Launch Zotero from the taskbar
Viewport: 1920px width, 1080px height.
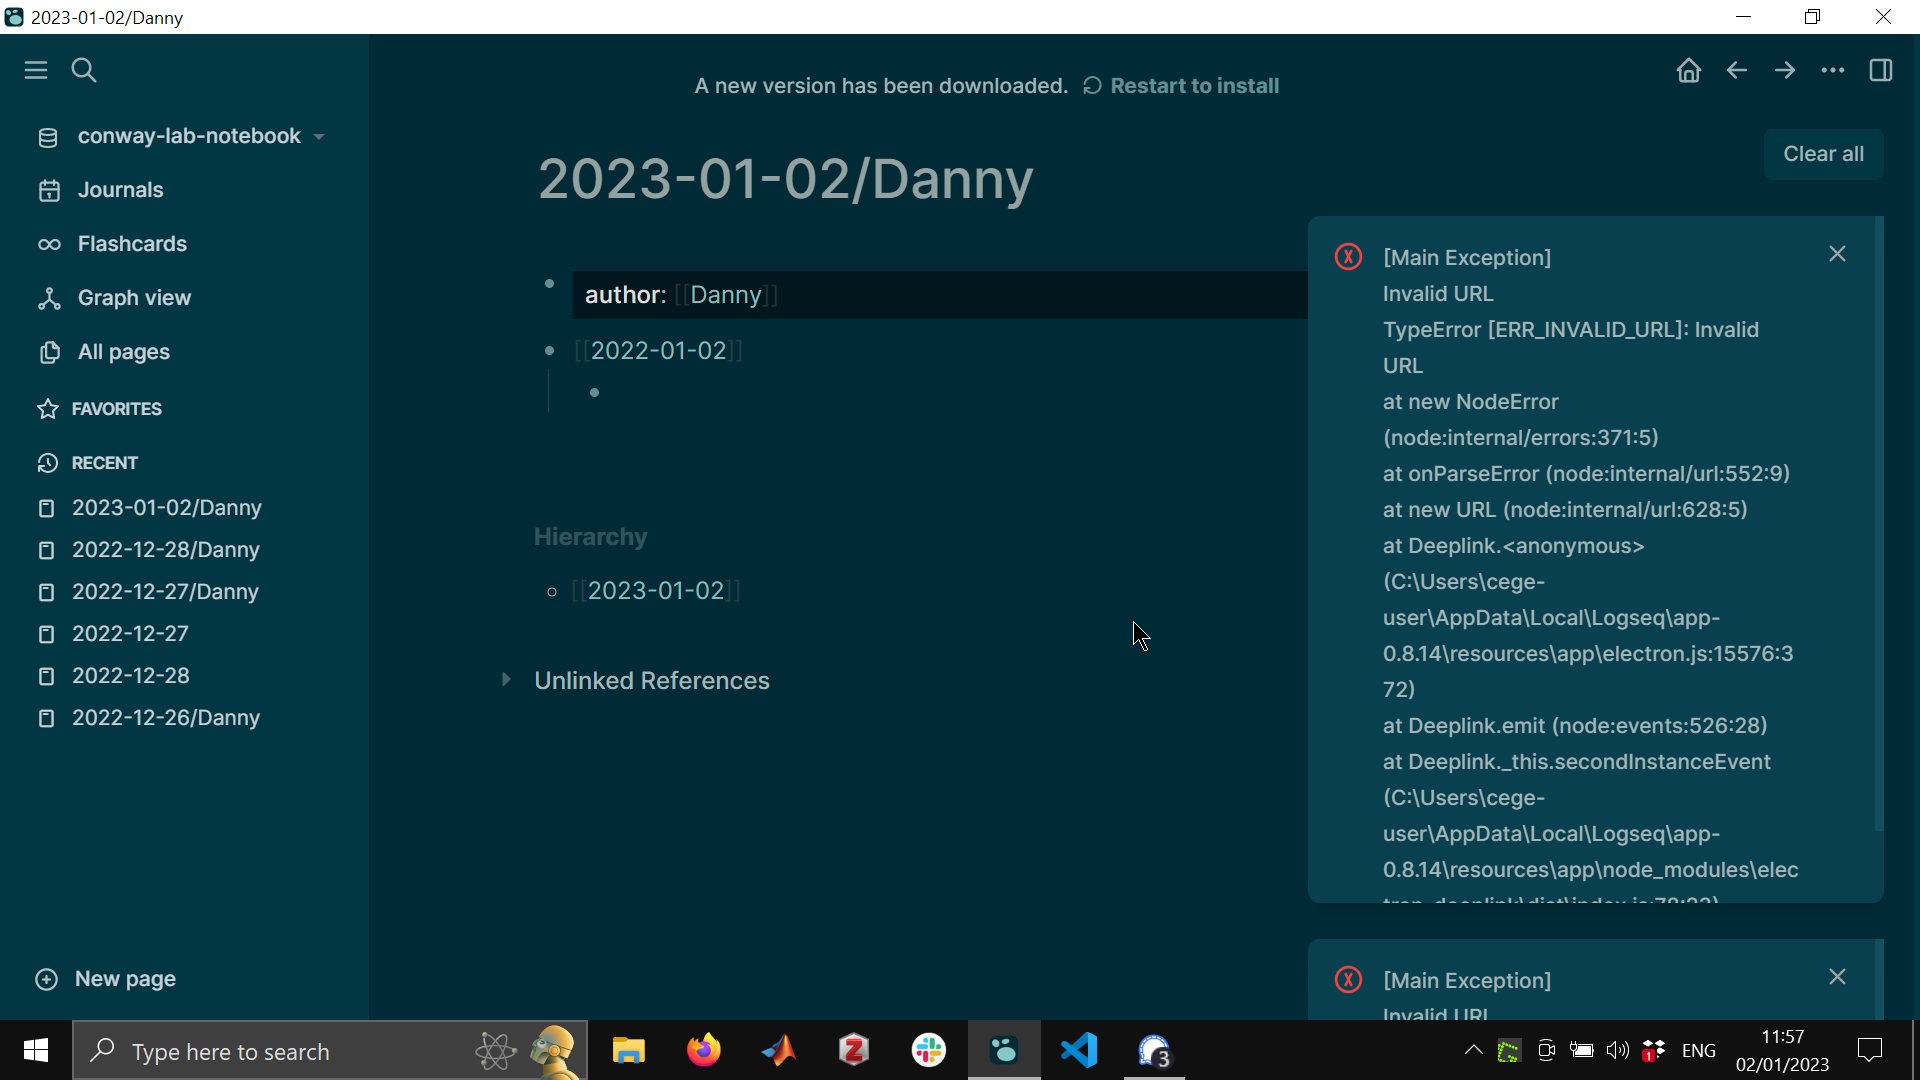point(853,1050)
